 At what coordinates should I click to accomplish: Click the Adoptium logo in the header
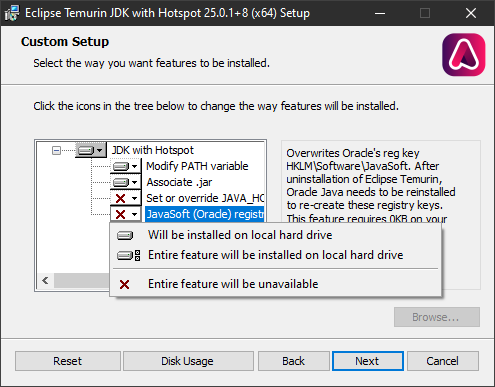click(x=464, y=55)
